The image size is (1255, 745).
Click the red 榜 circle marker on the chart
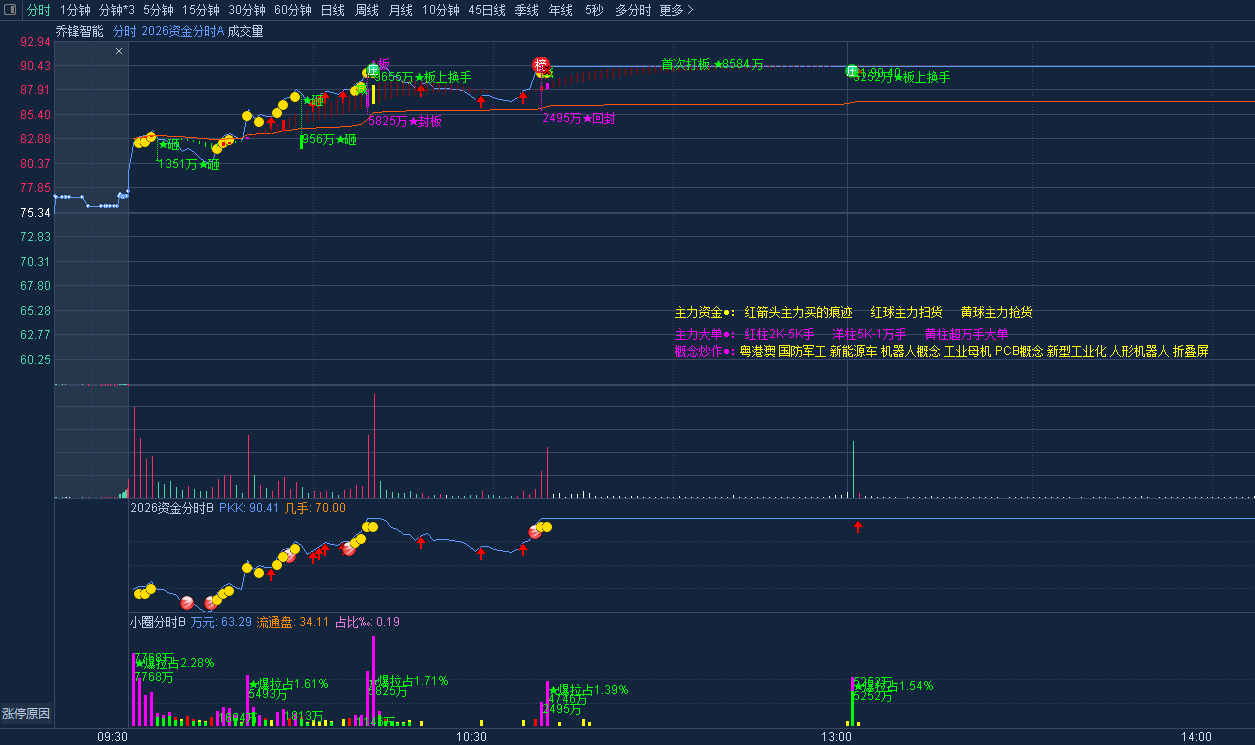pos(542,67)
